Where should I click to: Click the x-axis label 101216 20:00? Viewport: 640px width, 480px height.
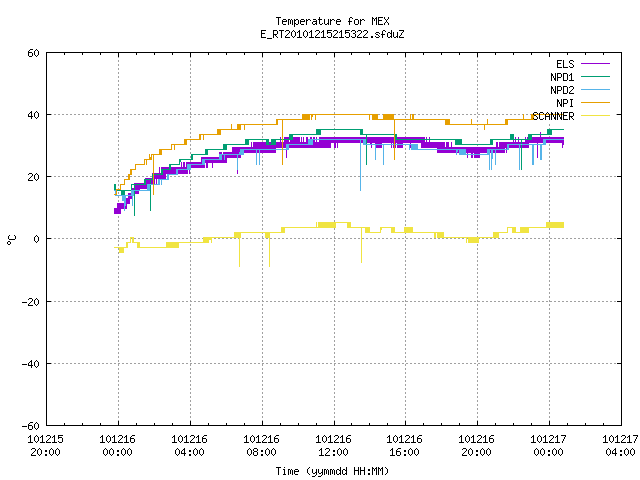coord(476,446)
